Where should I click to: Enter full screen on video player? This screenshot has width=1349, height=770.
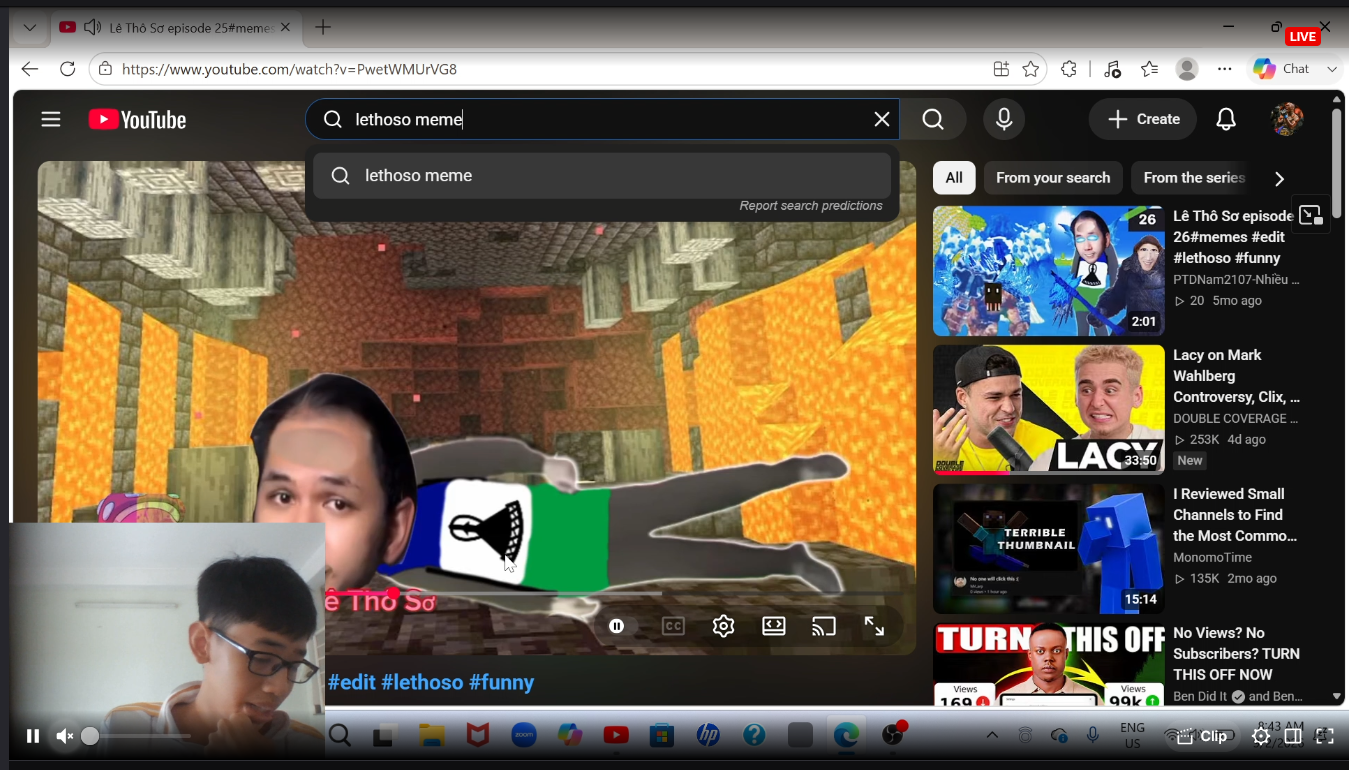click(x=874, y=626)
